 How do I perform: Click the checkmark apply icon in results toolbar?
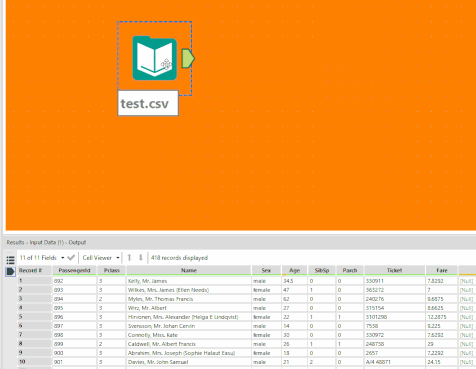pos(71,258)
